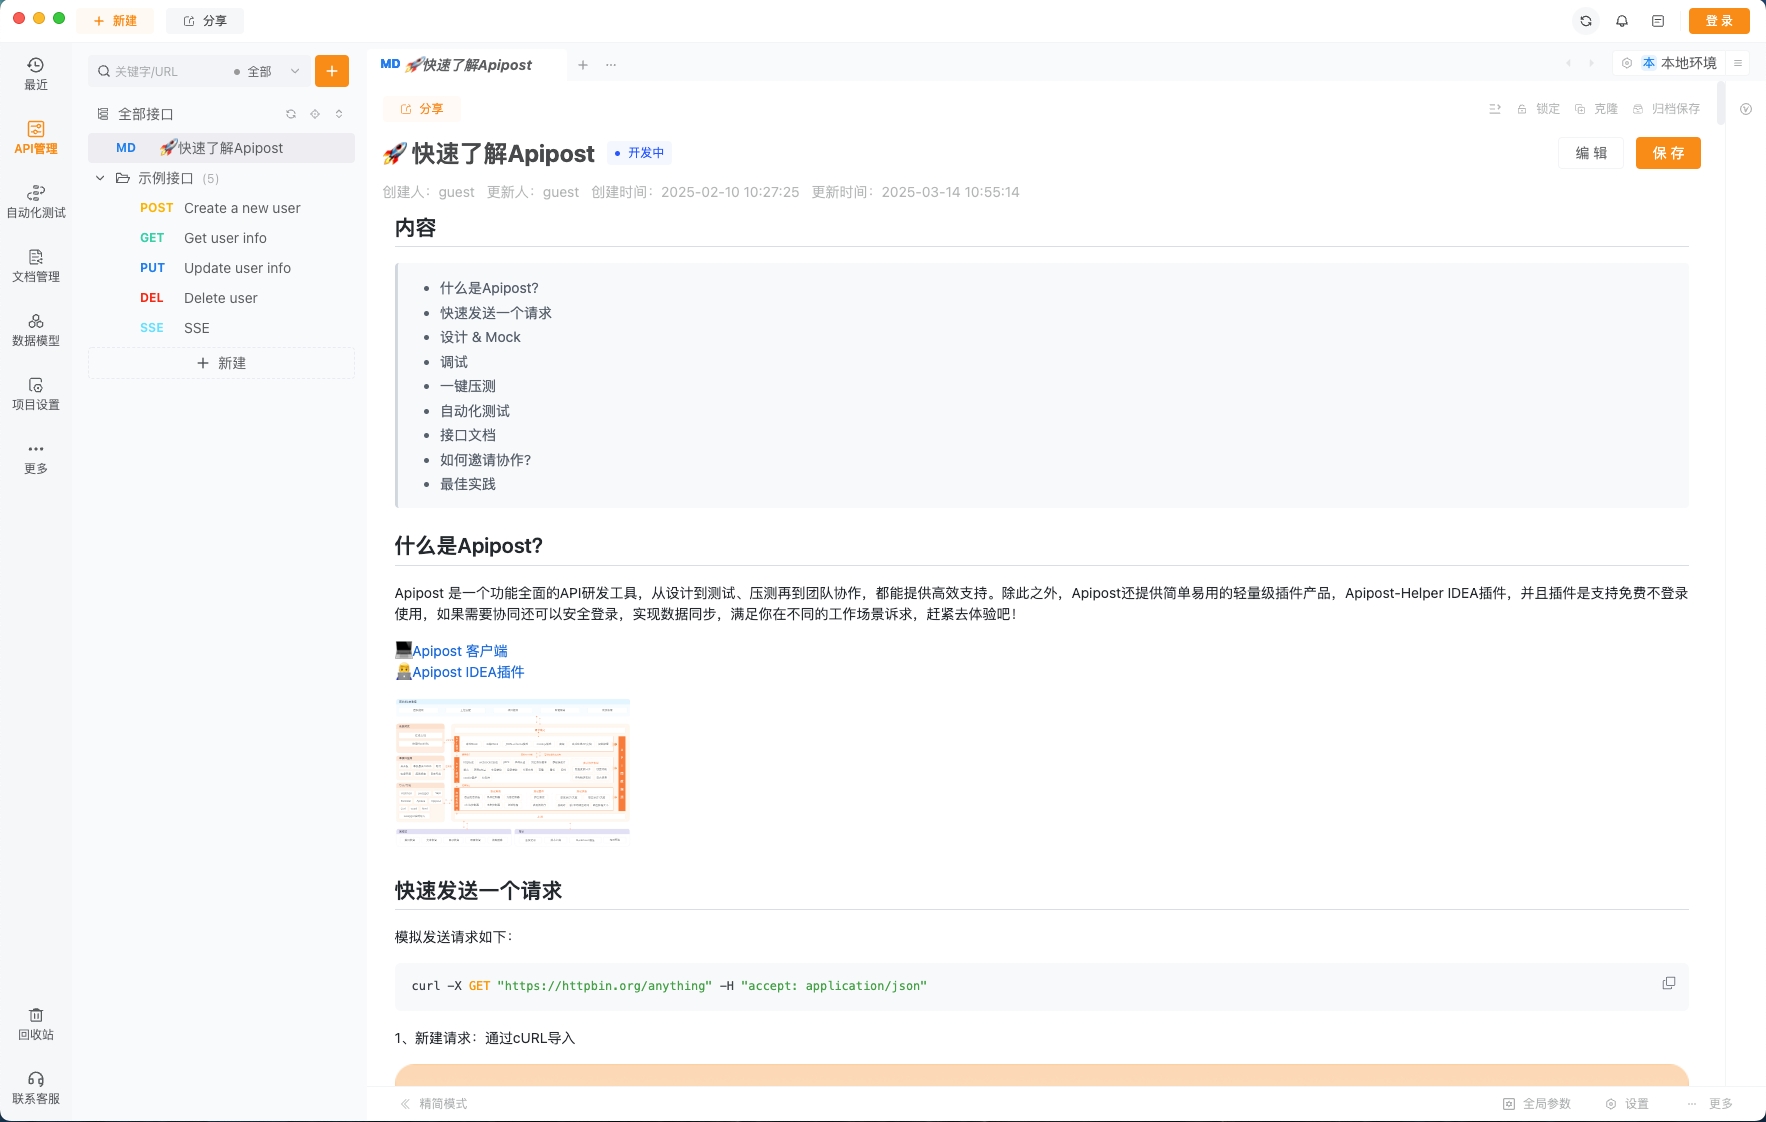Go to 文档管理 in the sidebar
Image resolution: width=1766 pixels, height=1122 pixels.
coord(36,266)
